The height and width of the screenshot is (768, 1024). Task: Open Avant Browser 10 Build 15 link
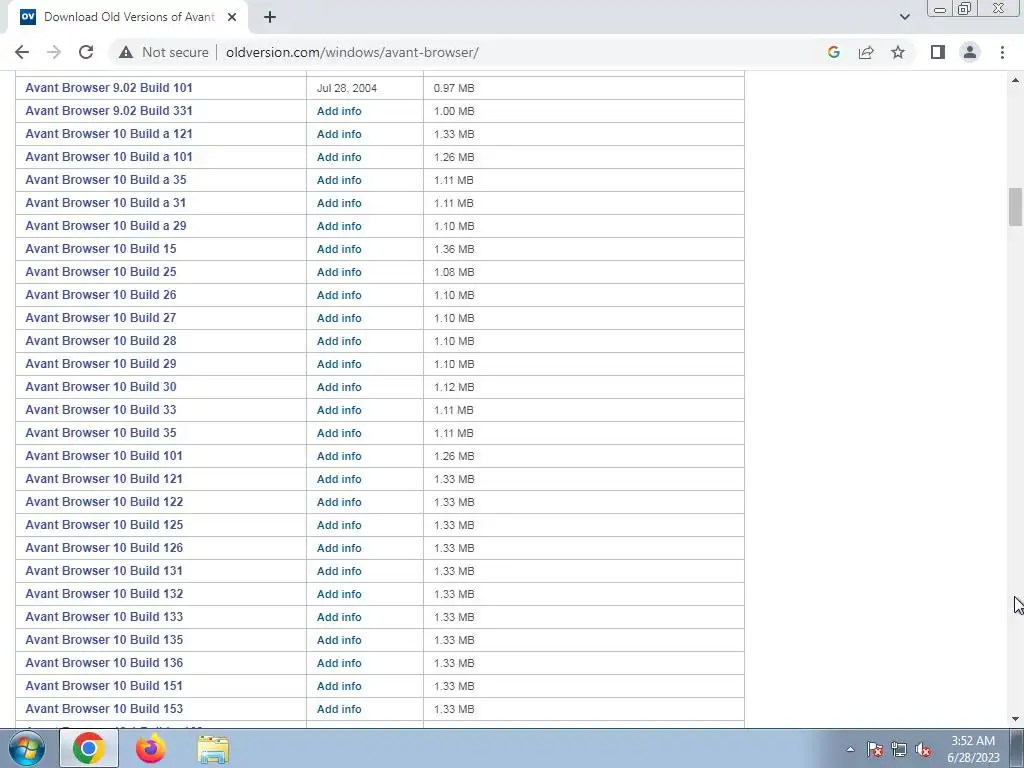click(x=101, y=248)
